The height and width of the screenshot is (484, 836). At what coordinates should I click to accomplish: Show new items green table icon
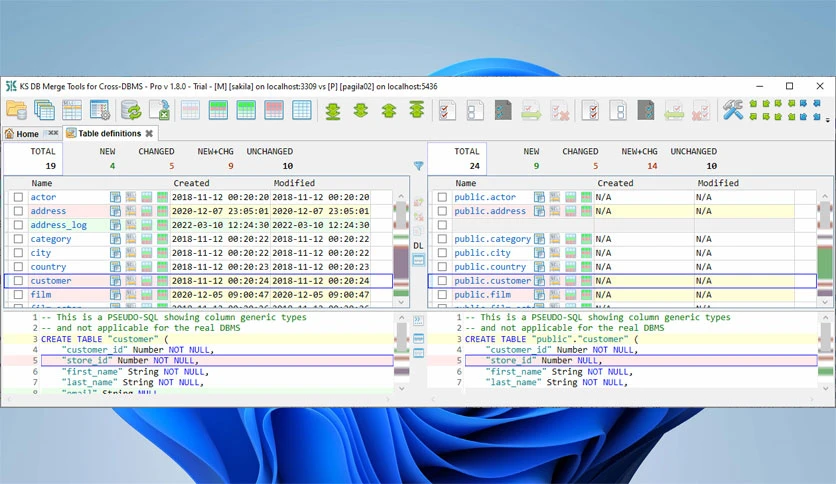pyautogui.click(x=246, y=110)
